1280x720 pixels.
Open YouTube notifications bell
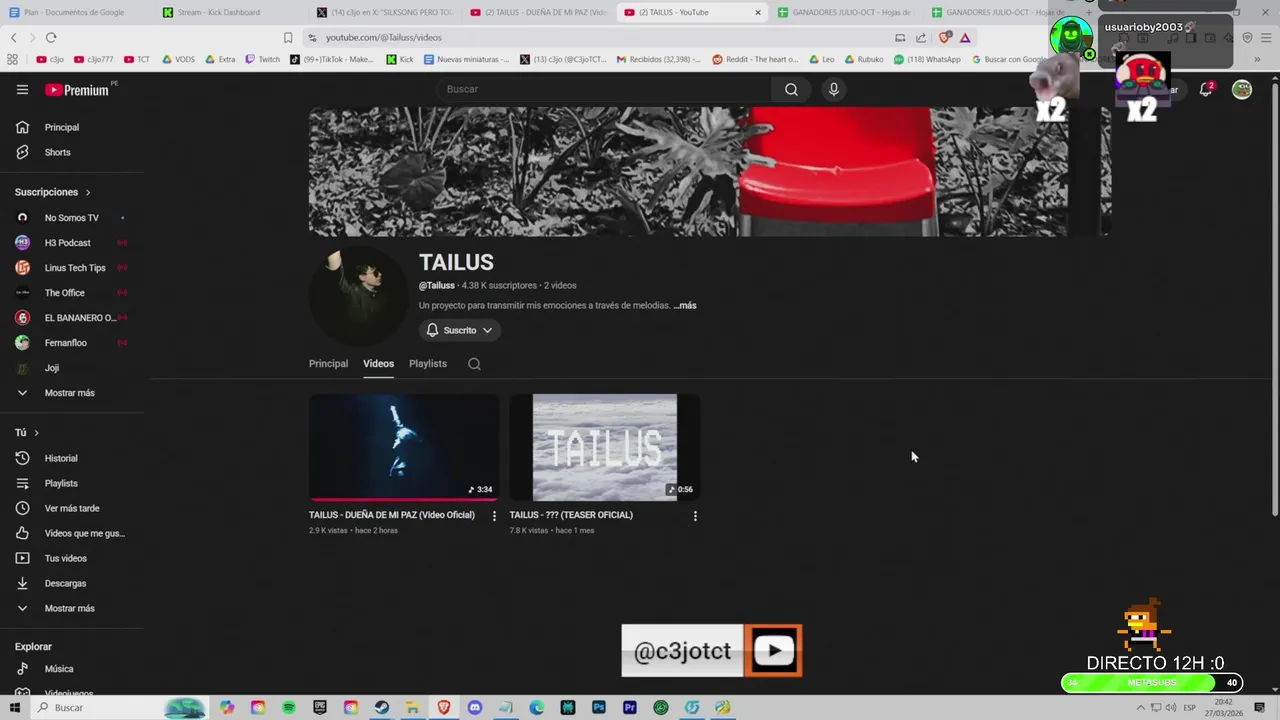[x=1206, y=89]
